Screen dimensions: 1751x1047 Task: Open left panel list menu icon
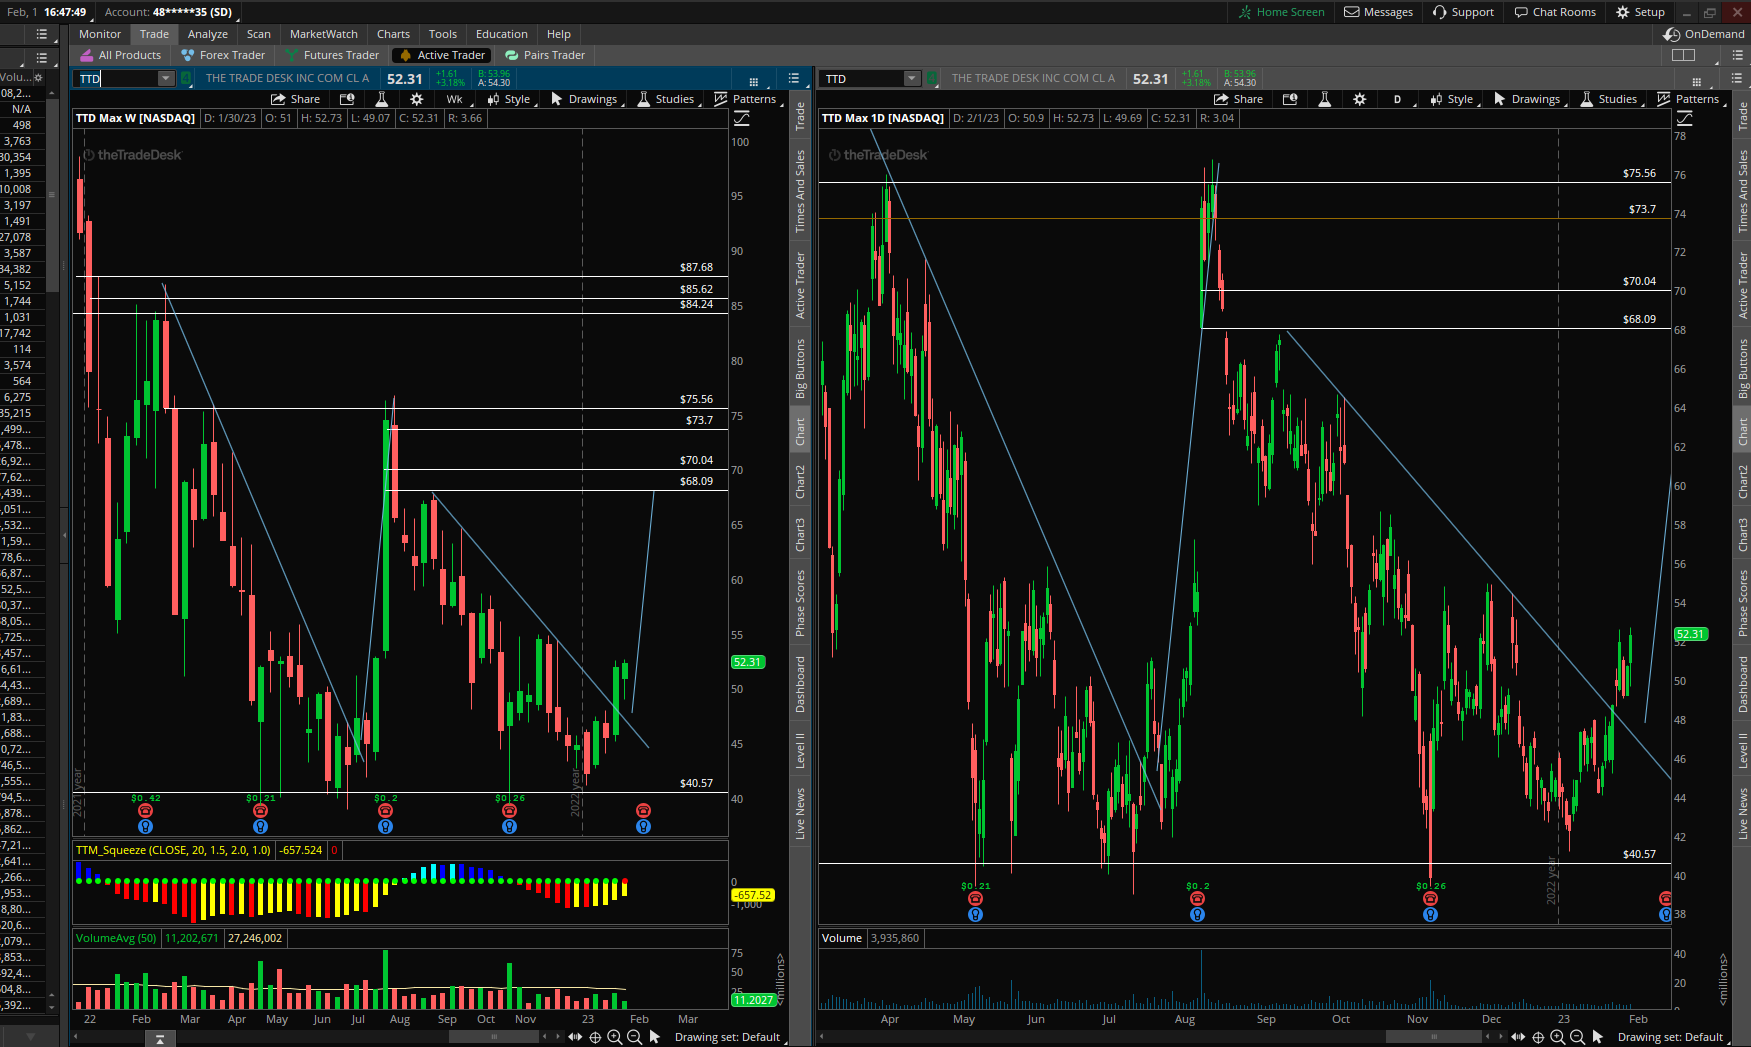(794, 78)
